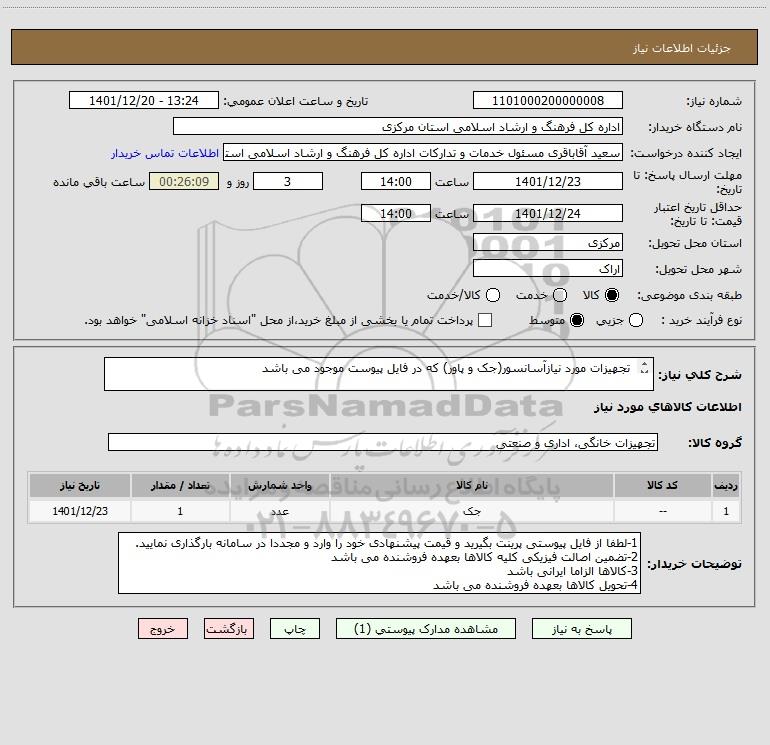770x745 pixels.
Task: Click the item name cell جک
Action: tap(471, 511)
